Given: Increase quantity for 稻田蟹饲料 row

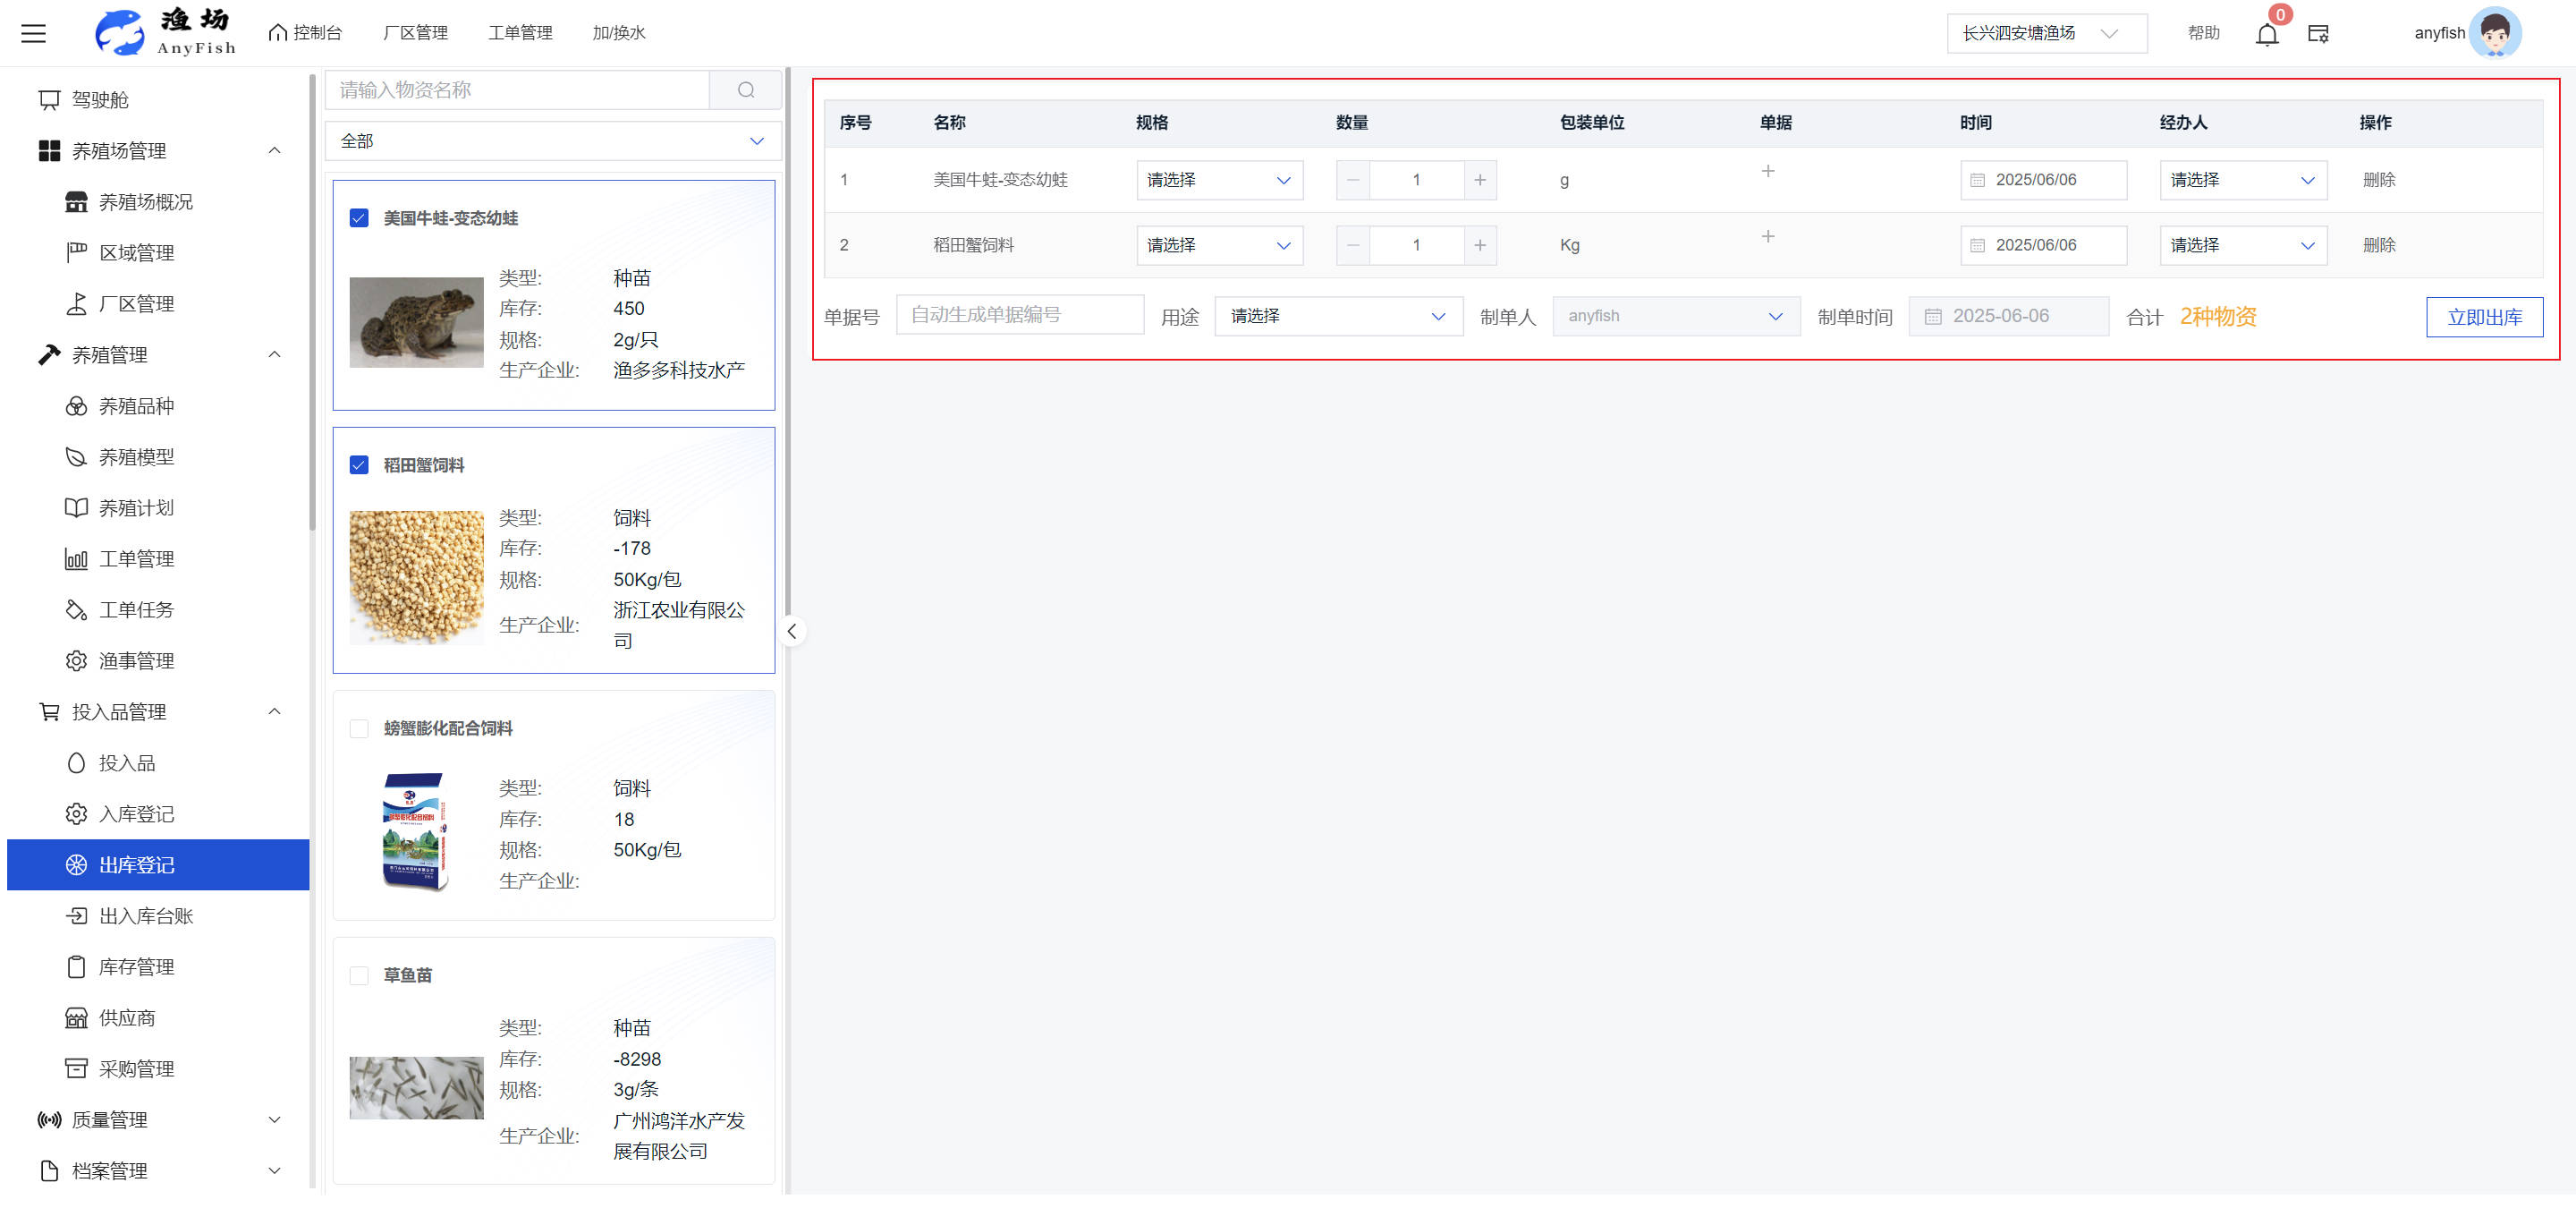Looking at the screenshot, I should tap(1479, 245).
